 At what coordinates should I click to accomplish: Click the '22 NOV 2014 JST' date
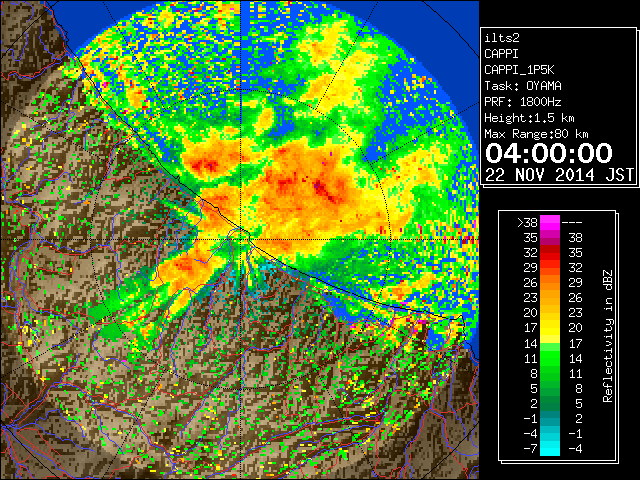[559, 175]
